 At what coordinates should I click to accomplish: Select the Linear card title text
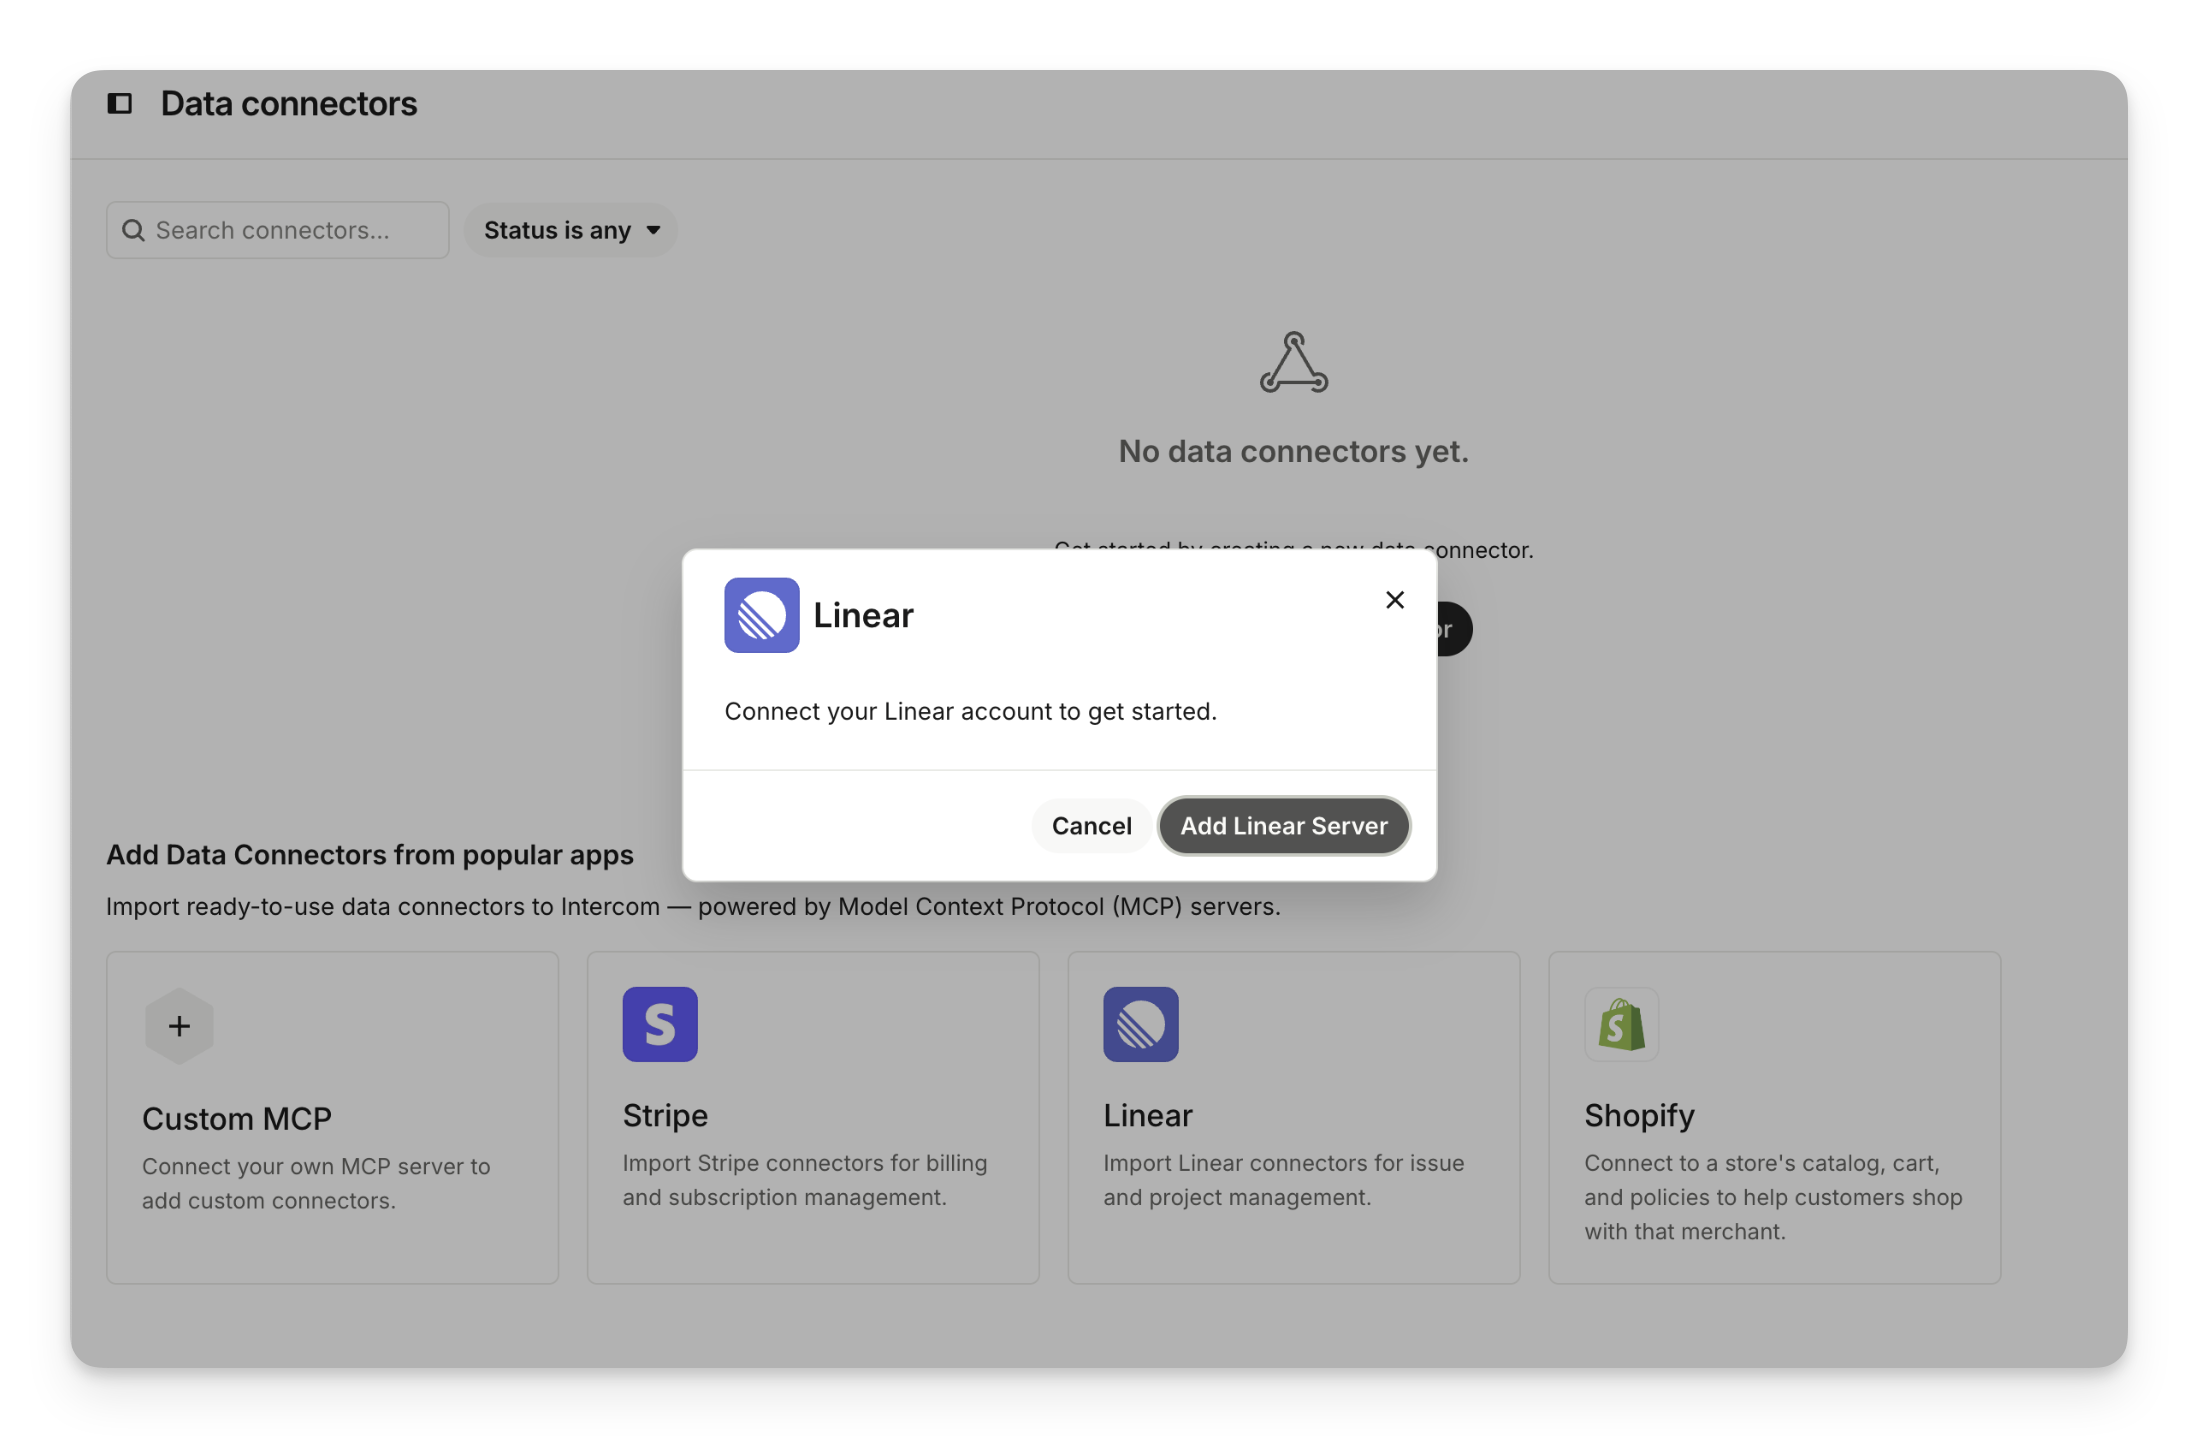[x=1147, y=1115]
